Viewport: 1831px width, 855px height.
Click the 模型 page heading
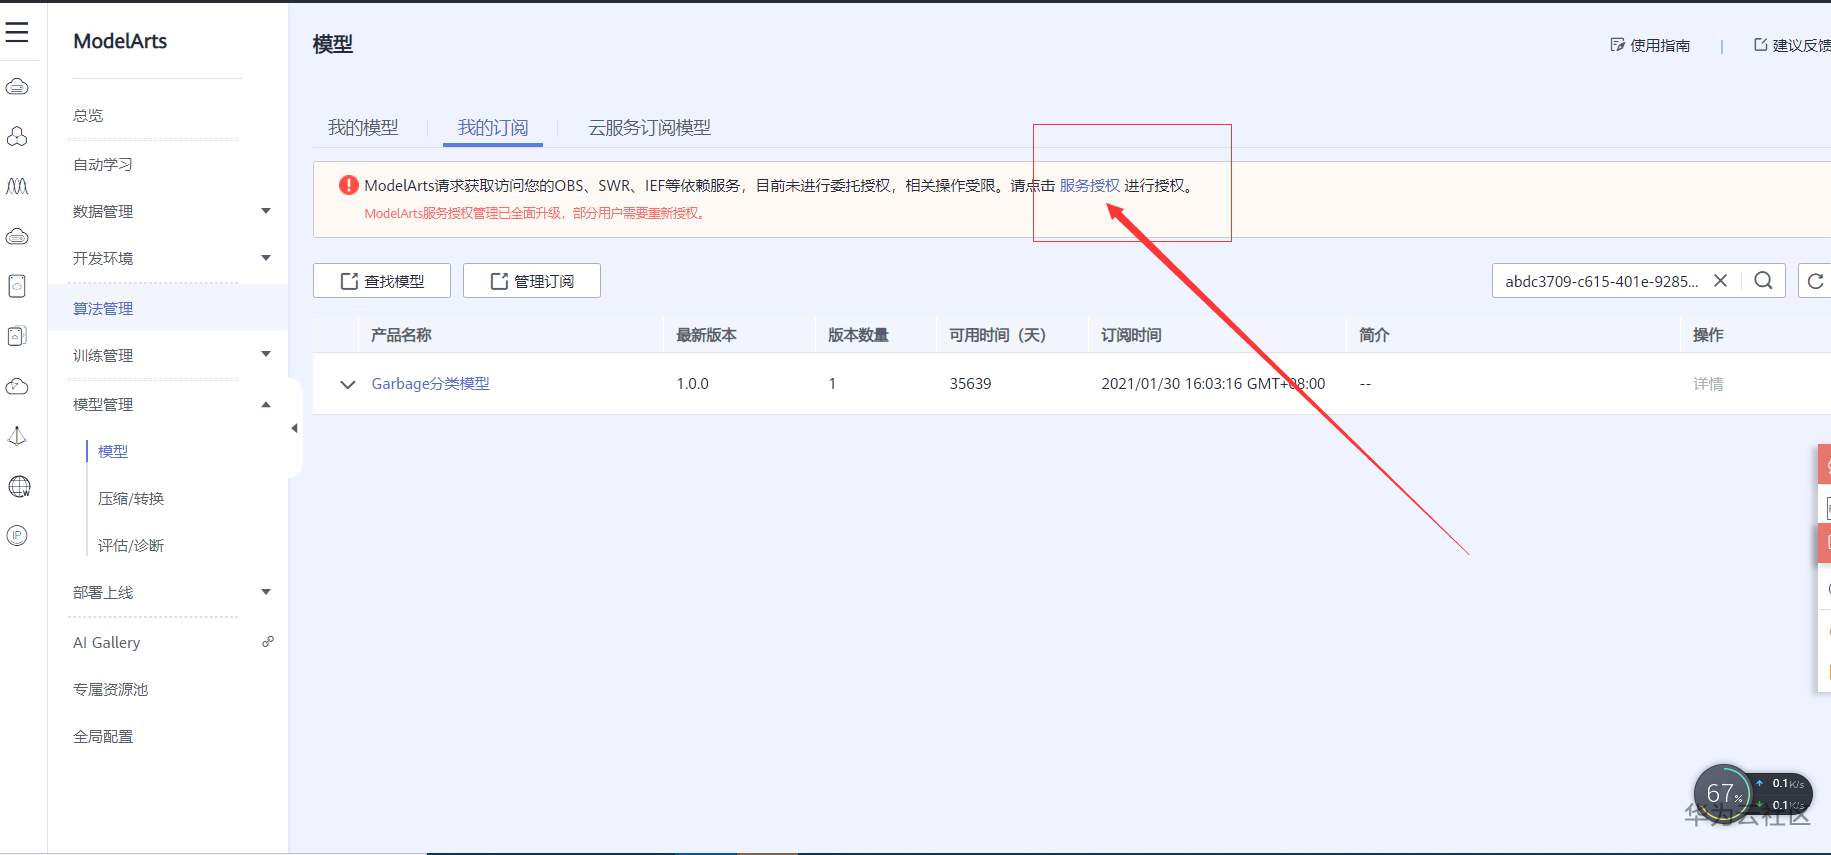pyautogui.click(x=333, y=44)
